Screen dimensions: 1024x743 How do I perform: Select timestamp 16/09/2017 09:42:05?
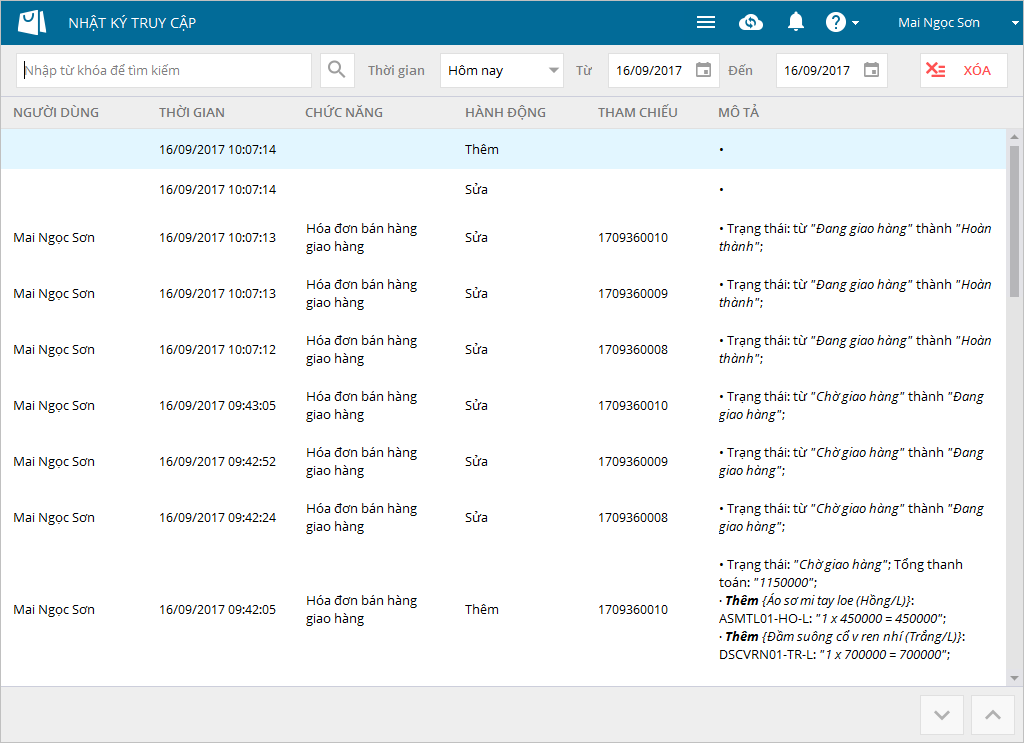(x=217, y=609)
